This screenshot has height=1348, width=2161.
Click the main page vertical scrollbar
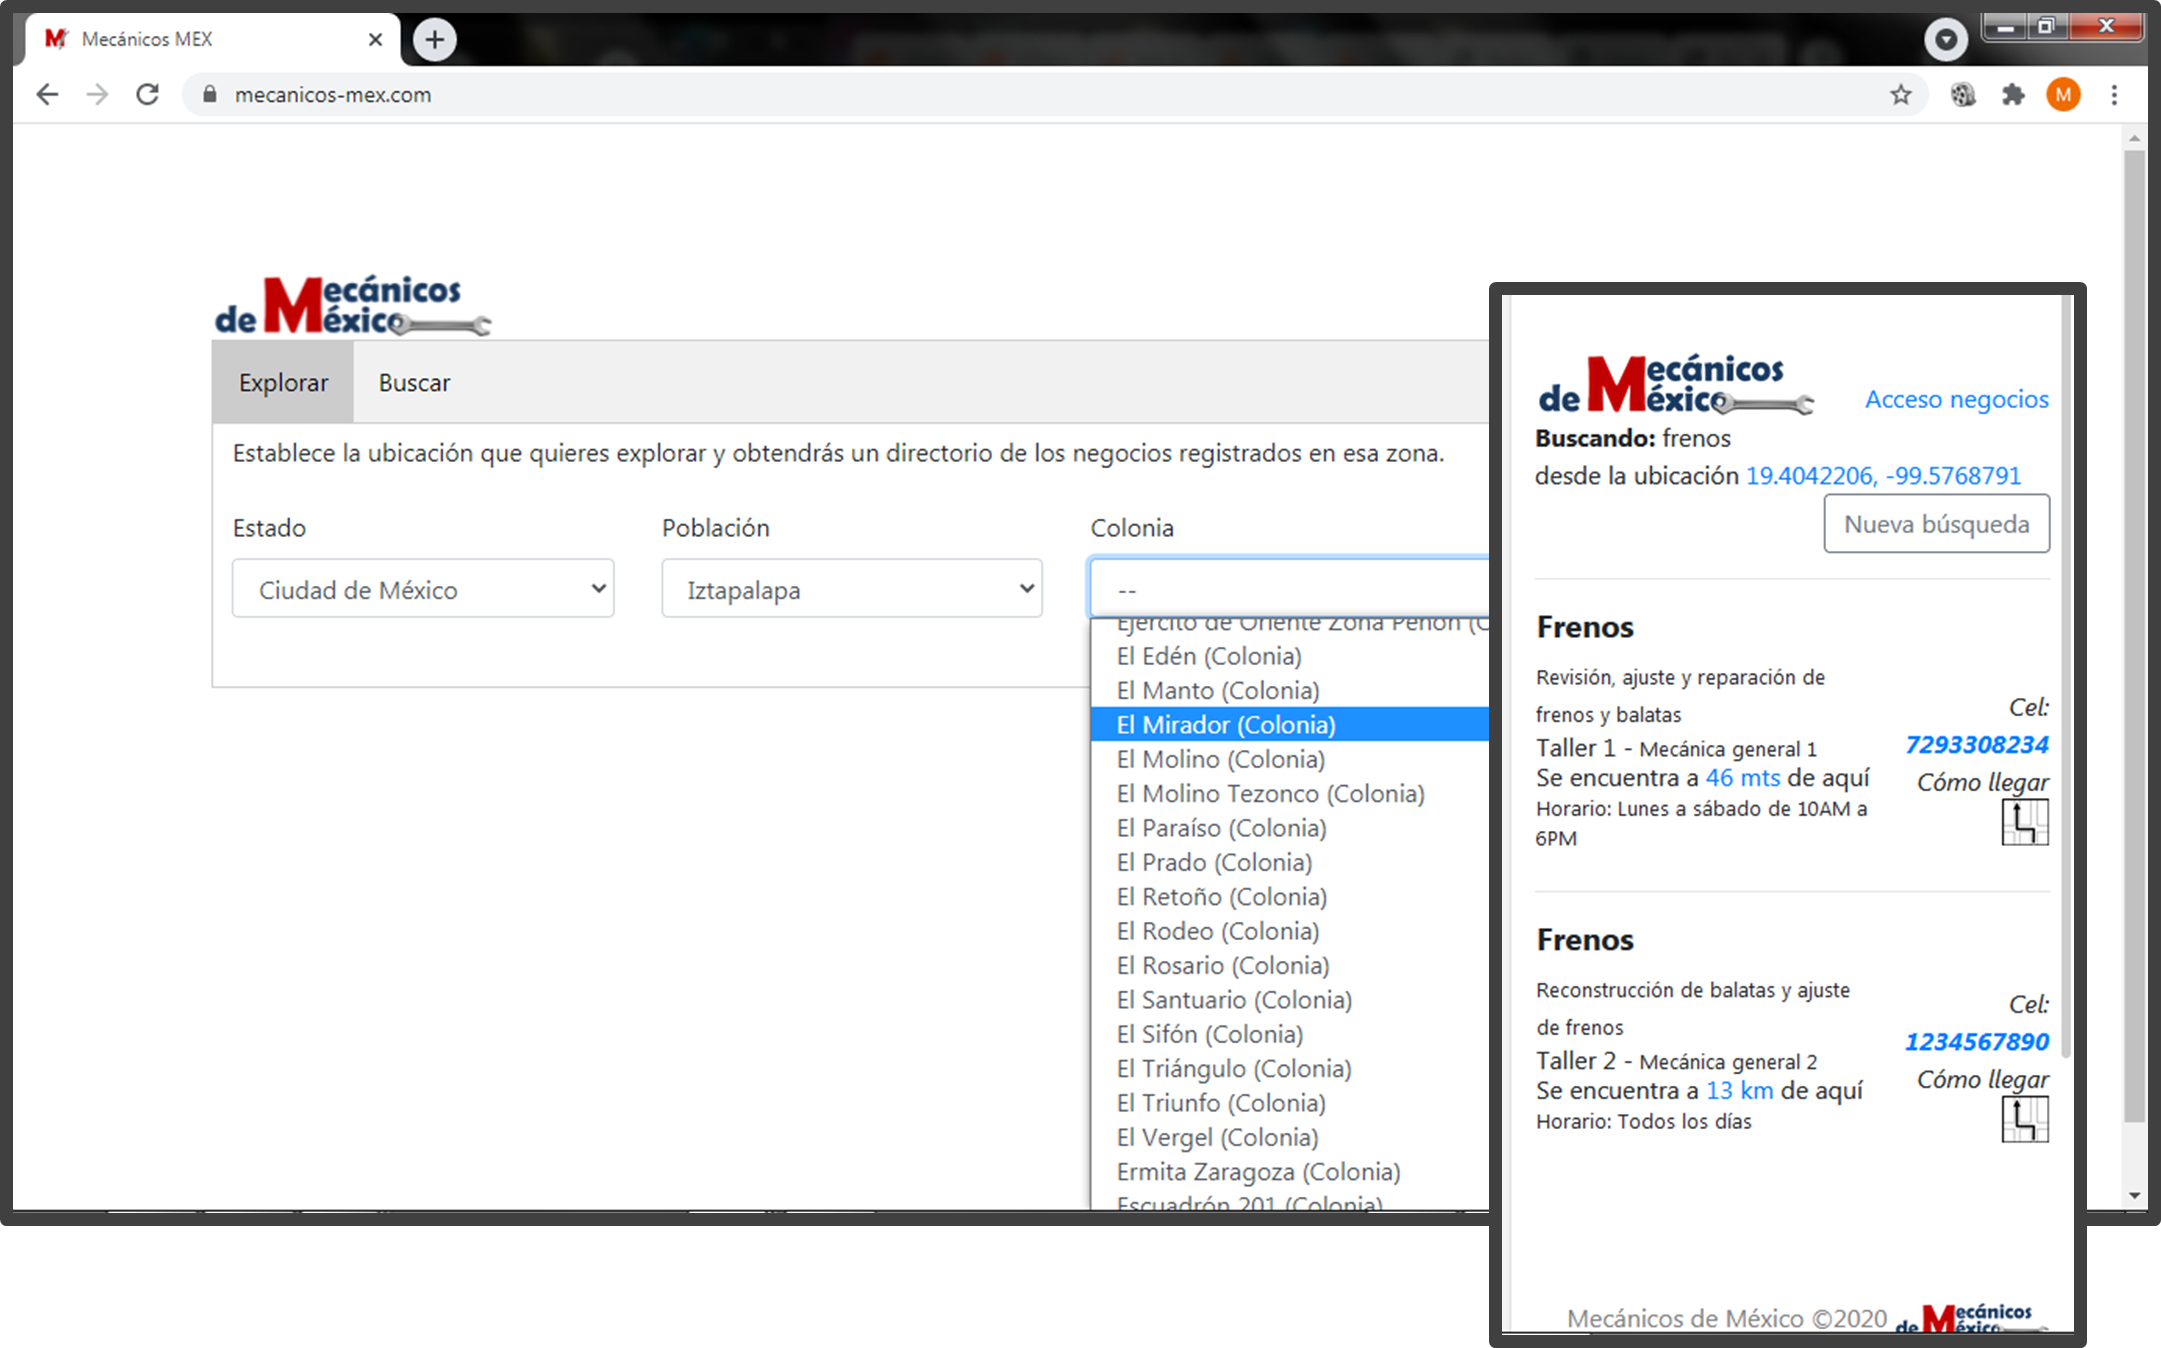2134,636
